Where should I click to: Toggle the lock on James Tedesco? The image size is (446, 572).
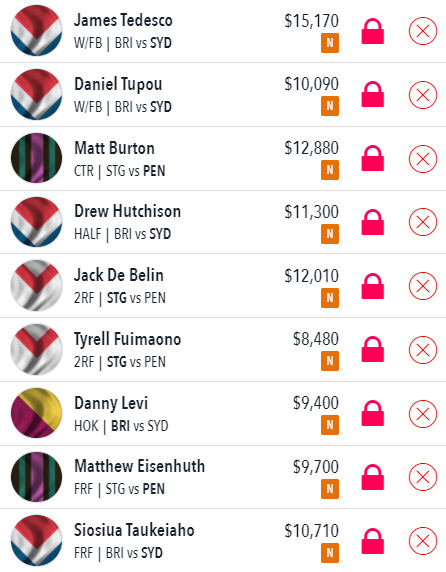(x=372, y=31)
